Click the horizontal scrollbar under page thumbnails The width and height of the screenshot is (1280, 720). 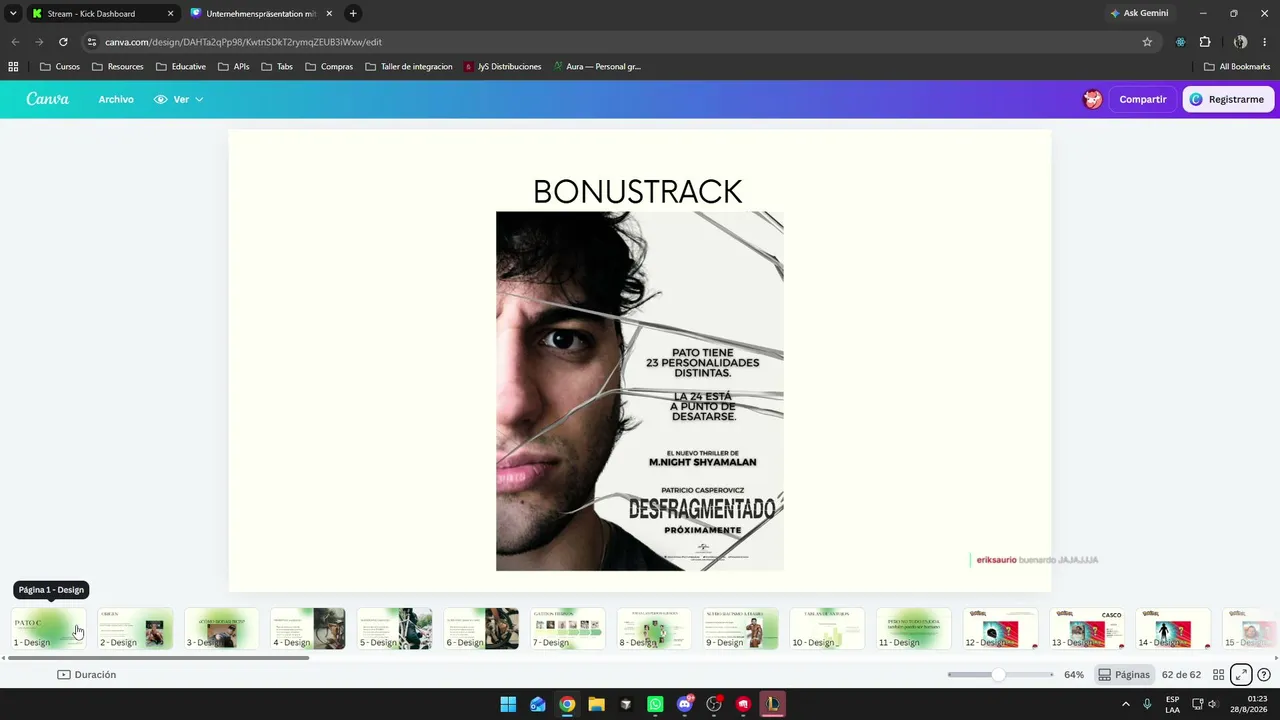pos(159,658)
